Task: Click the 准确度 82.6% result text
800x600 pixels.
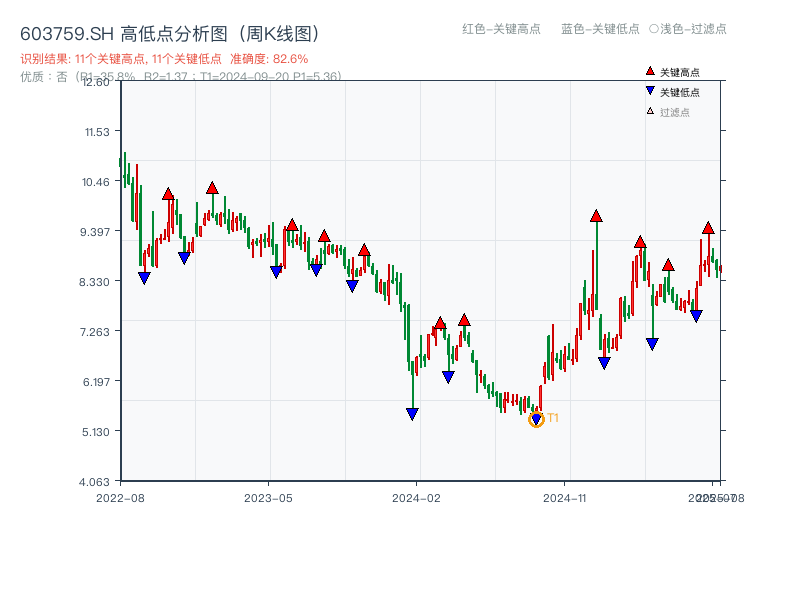Action: pyautogui.click(x=268, y=59)
